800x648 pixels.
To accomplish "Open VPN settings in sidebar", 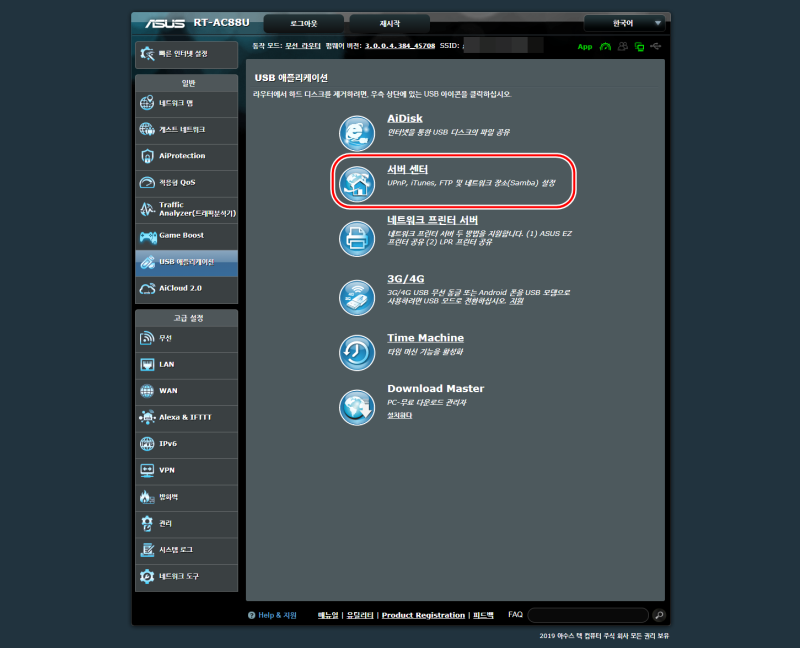I will tap(186, 470).
